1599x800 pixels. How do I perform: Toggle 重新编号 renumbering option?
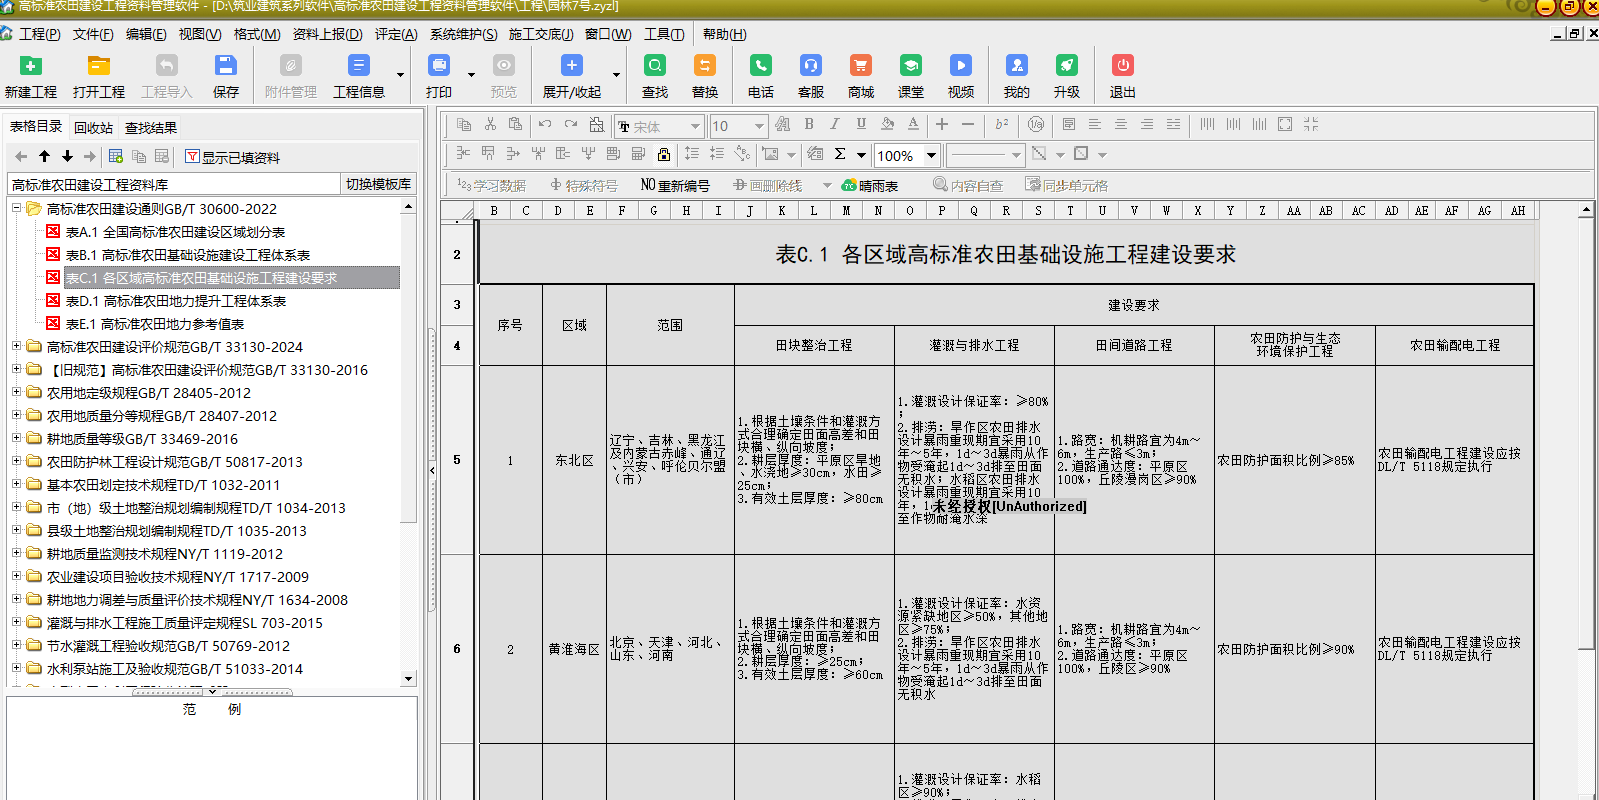point(675,185)
